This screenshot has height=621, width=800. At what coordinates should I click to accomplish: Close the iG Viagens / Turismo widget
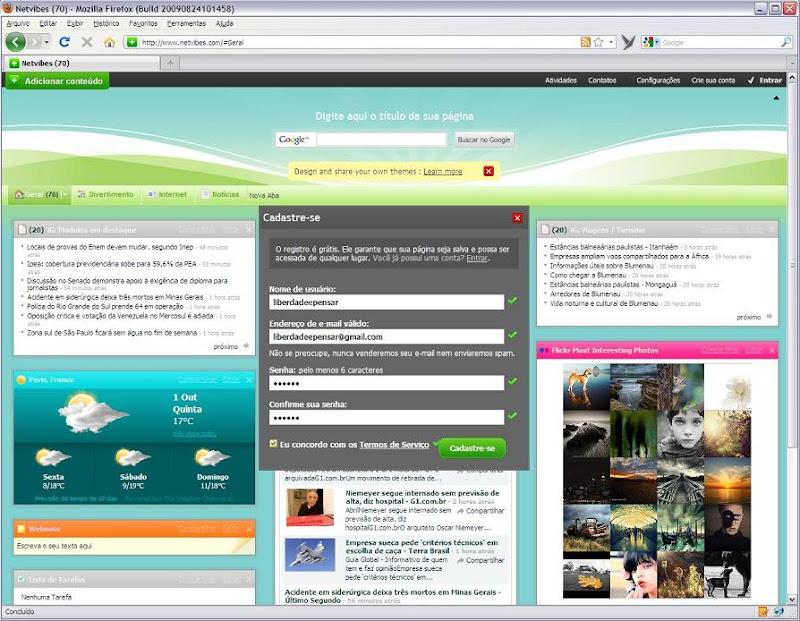point(772,230)
